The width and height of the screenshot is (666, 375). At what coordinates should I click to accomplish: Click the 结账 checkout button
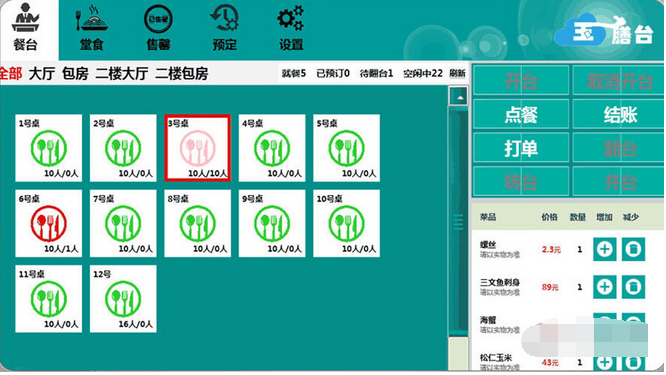click(619, 114)
